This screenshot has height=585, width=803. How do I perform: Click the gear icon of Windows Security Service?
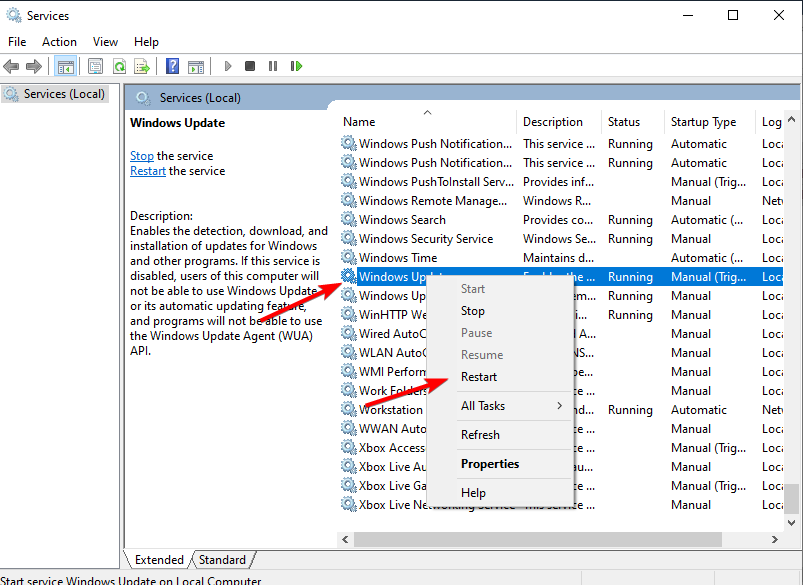(349, 238)
